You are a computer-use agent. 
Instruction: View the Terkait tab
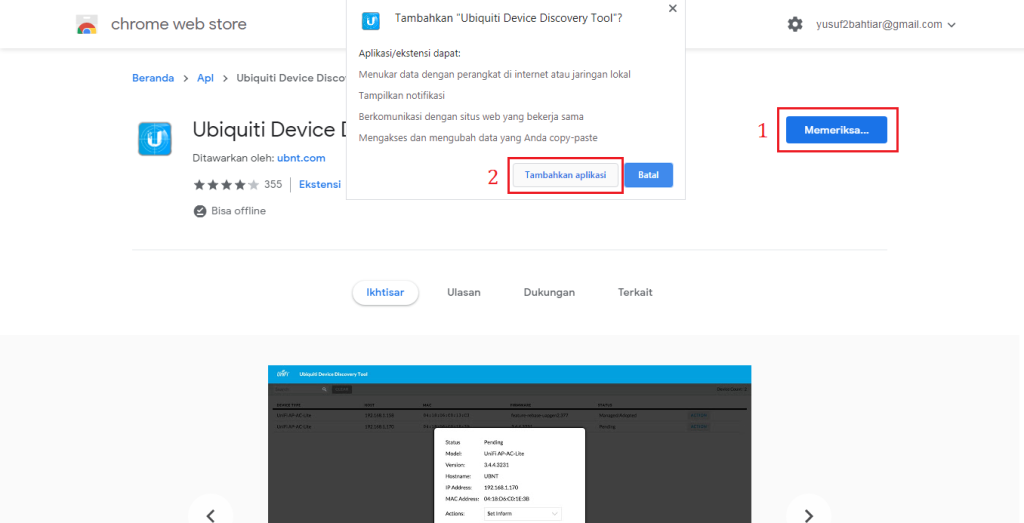pyautogui.click(x=635, y=292)
